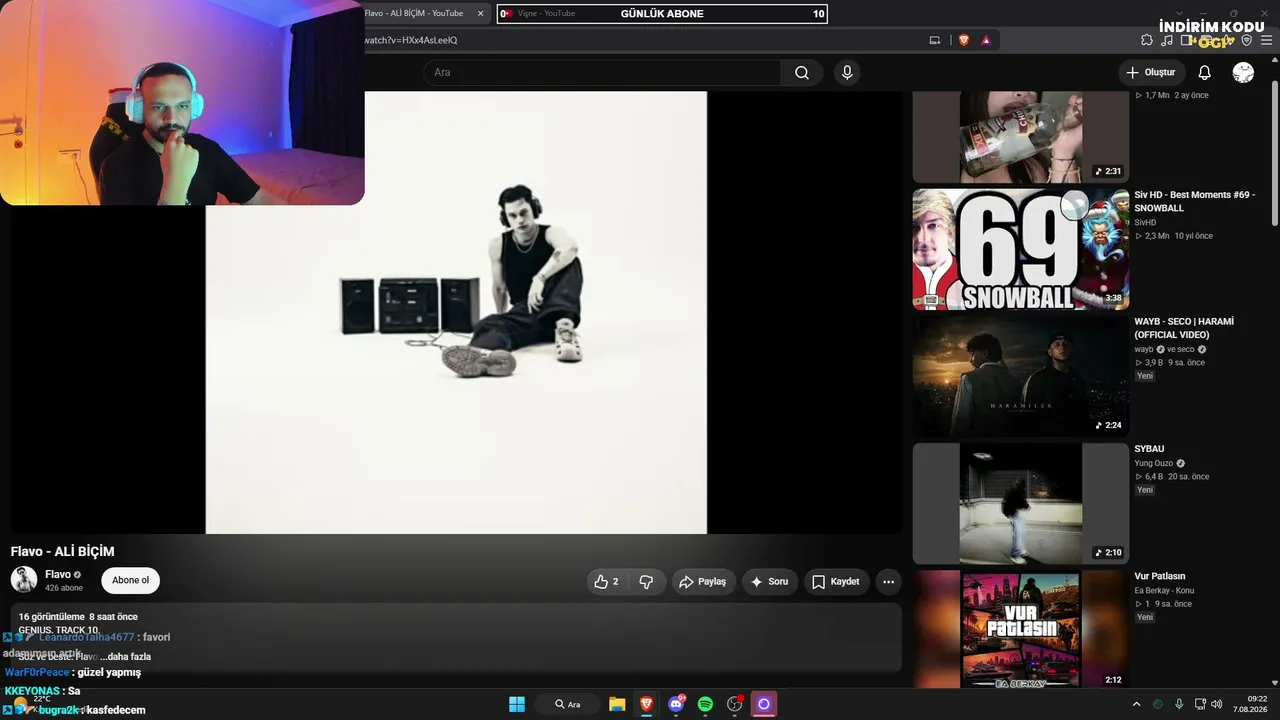
Task: Click the install-app icon in address bar
Action: [935, 40]
